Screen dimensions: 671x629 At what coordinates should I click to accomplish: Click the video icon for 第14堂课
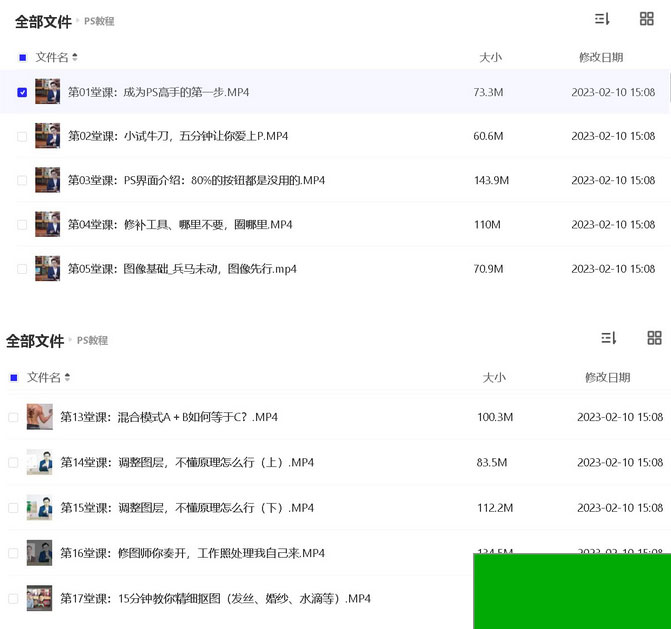(x=40, y=462)
